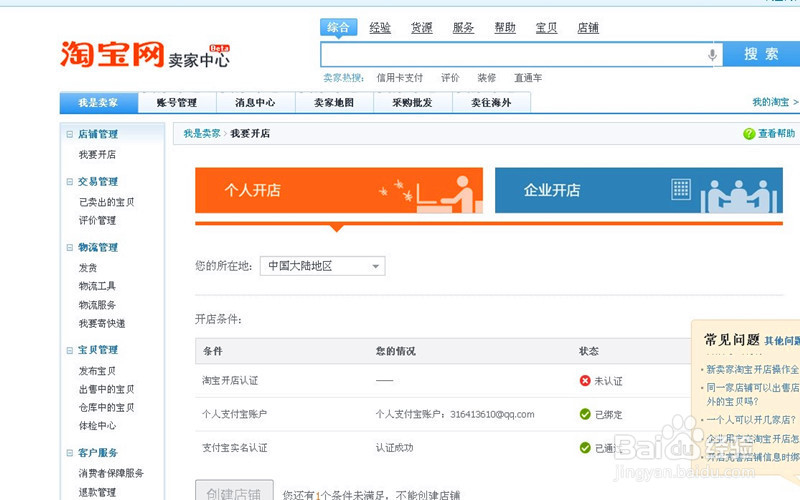Viewport: 800px width, 500px height.
Task: Click the 直通车 hot search link
Action: click(528, 78)
